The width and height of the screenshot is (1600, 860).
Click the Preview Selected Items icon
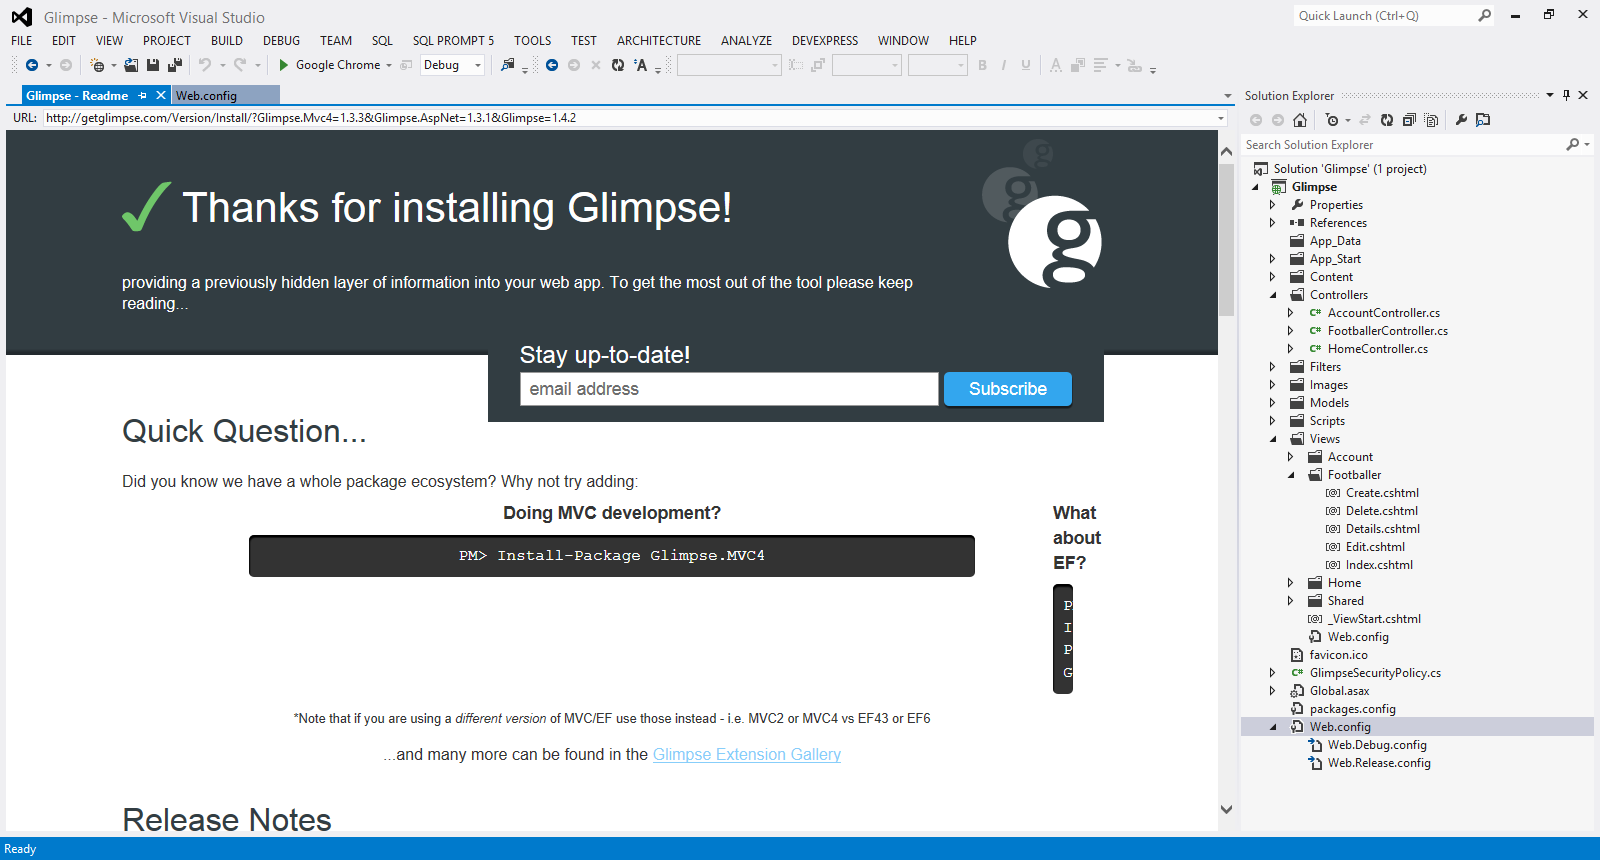coord(1483,120)
